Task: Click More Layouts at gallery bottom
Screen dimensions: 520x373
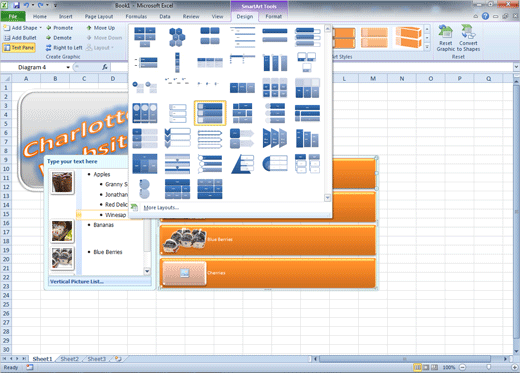Action: [161, 208]
